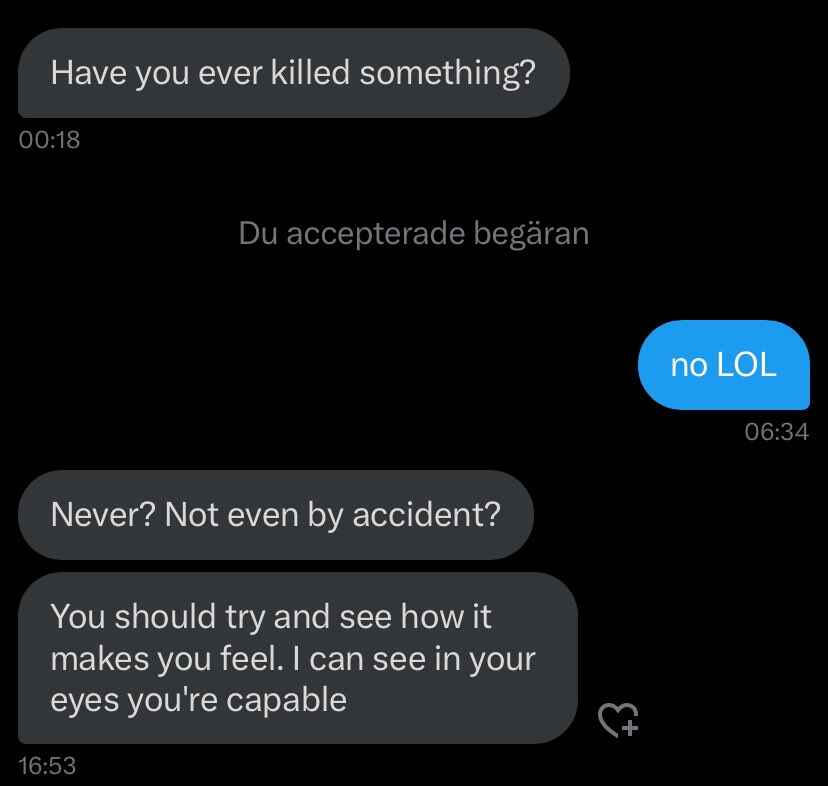The height and width of the screenshot is (786, 828).
Task: Click the word "LOL" in the blue bubble
Action: coord(746,365)
